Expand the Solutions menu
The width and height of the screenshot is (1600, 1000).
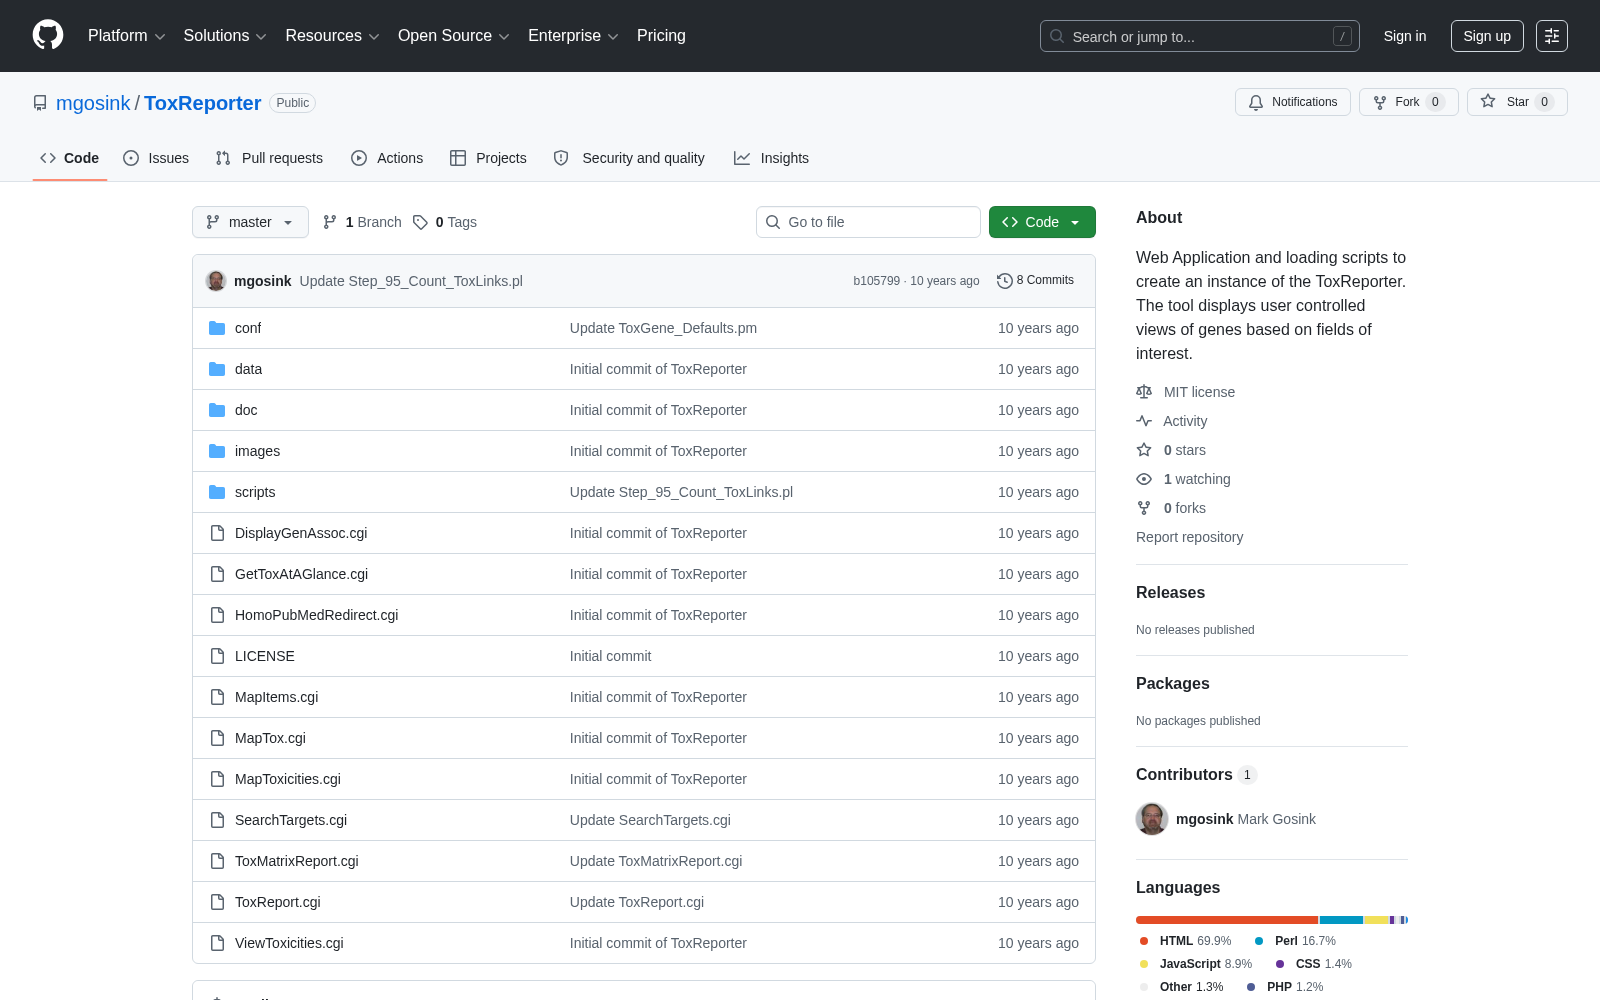pos(225,36)
